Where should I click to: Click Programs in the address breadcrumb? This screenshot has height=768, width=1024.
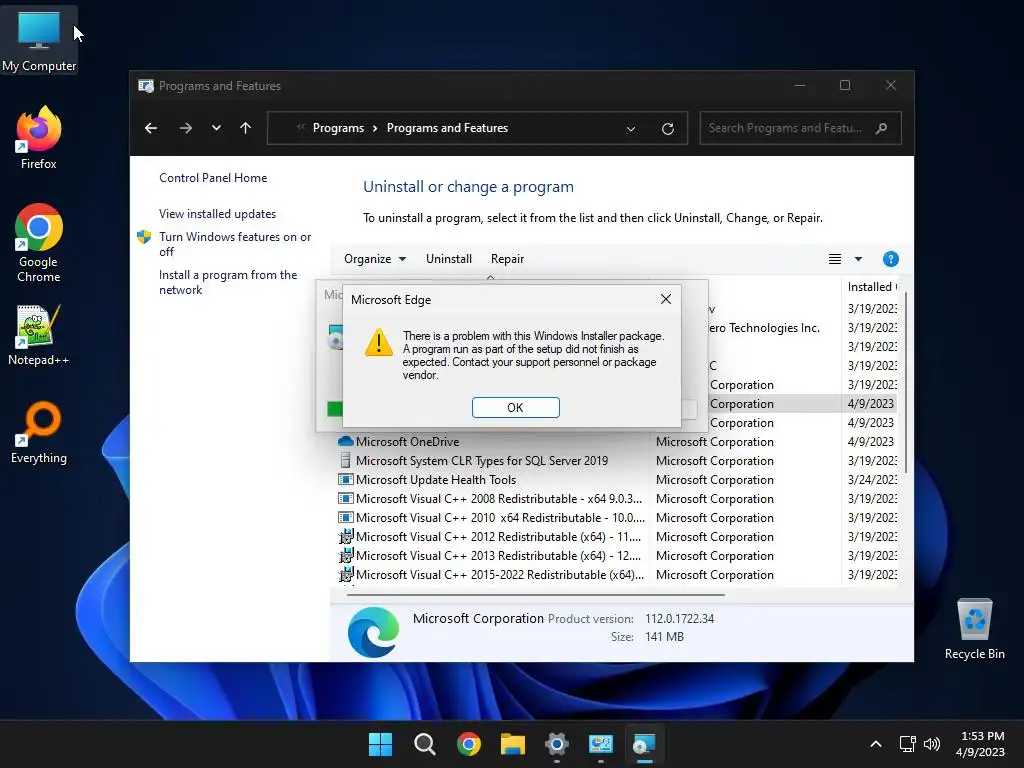pos(338,128)
